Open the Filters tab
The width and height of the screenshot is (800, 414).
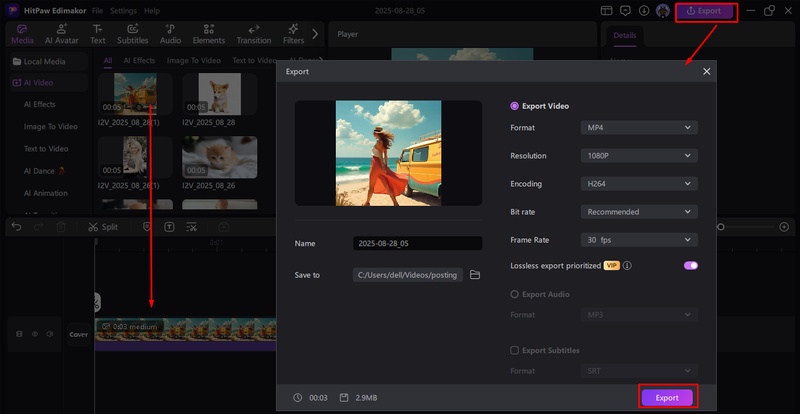(293, 34)
